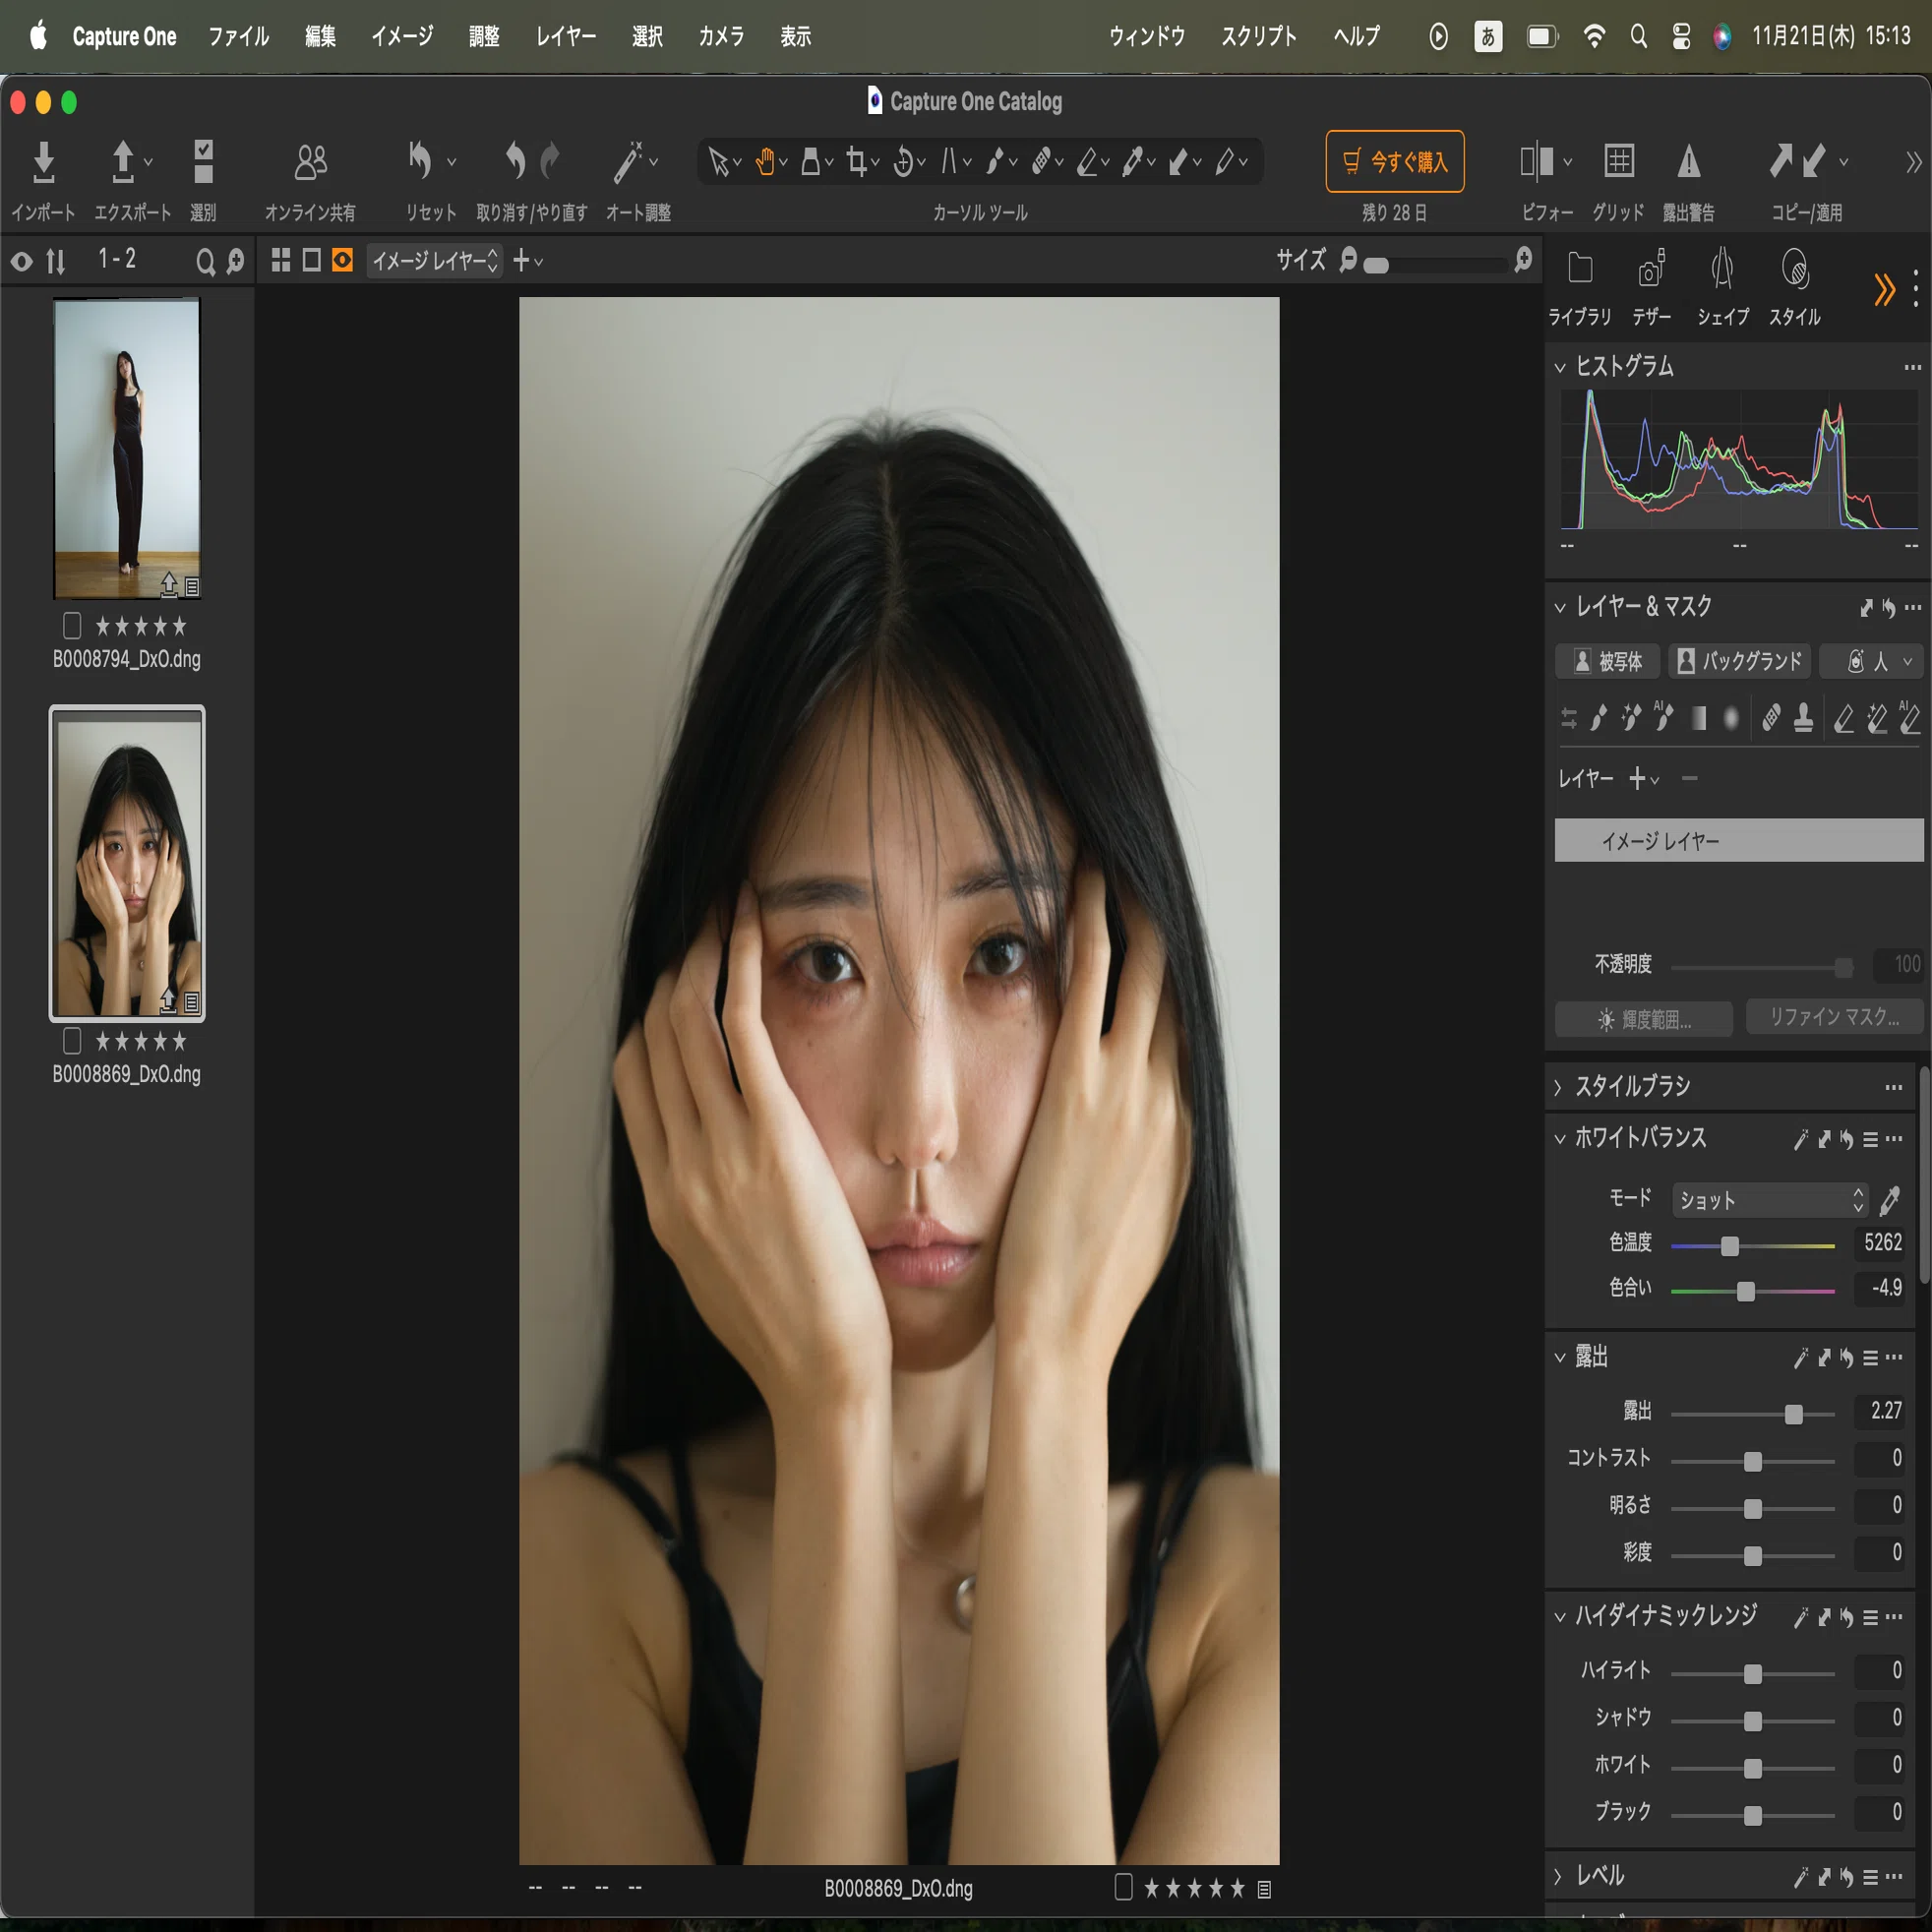Collapse the ヒストグラム panel
The height and width of the screenshot is (1932, 1932).
click(x=1559, y=367)
